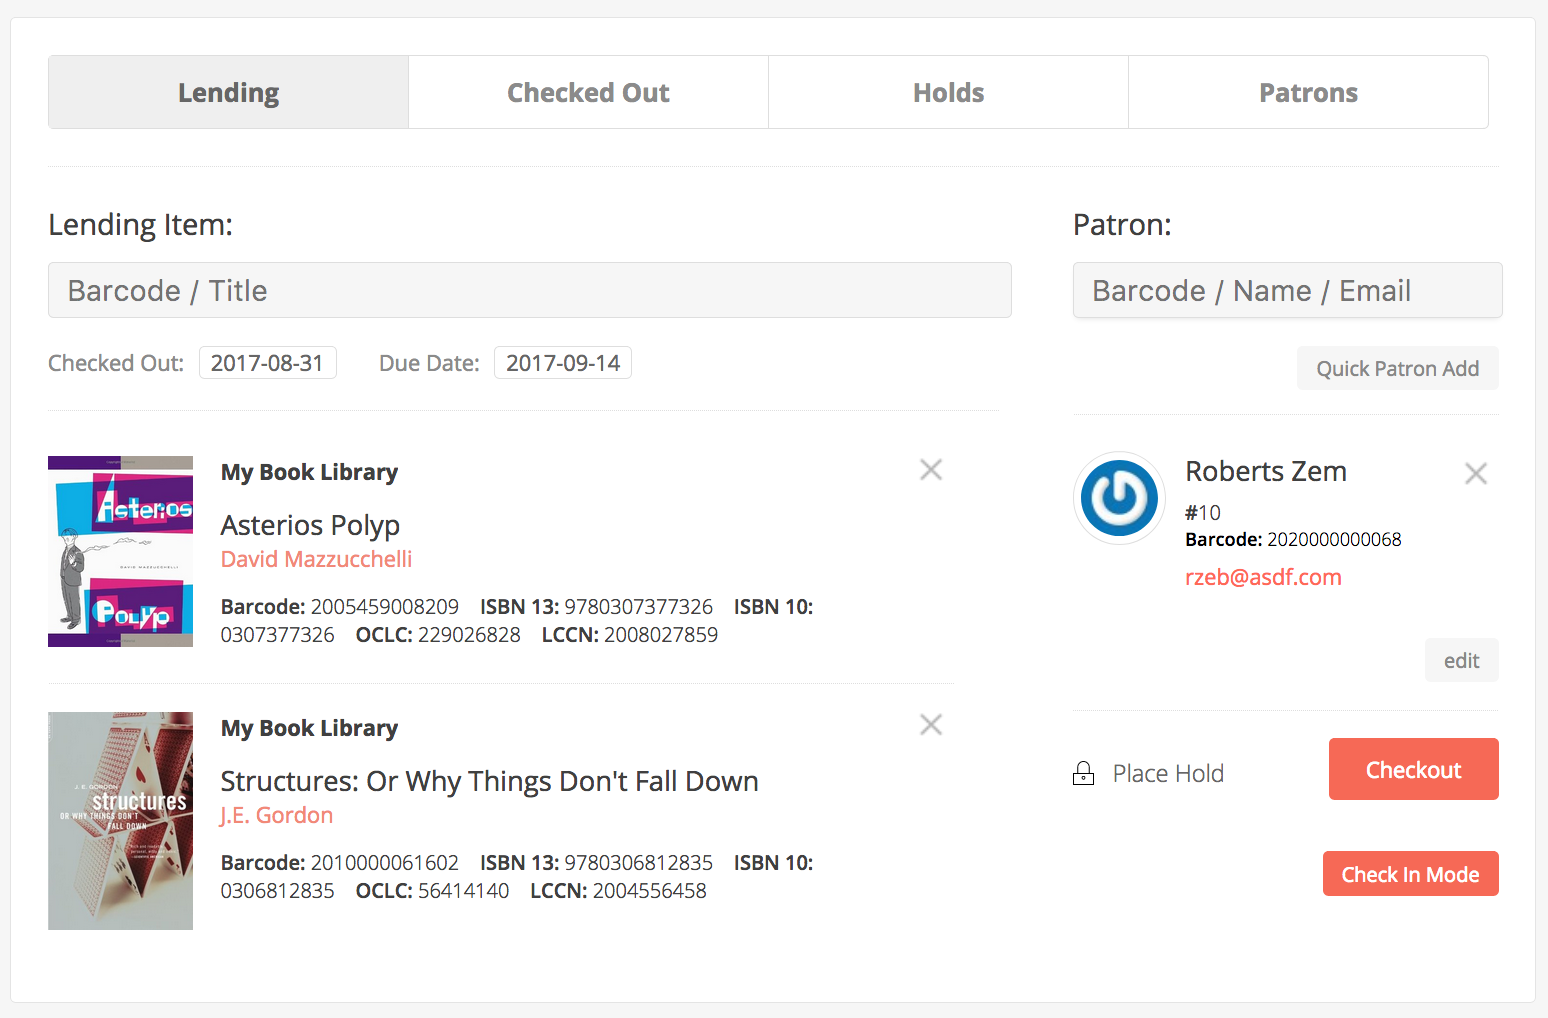Select the Lending tab

click(228, 93)
